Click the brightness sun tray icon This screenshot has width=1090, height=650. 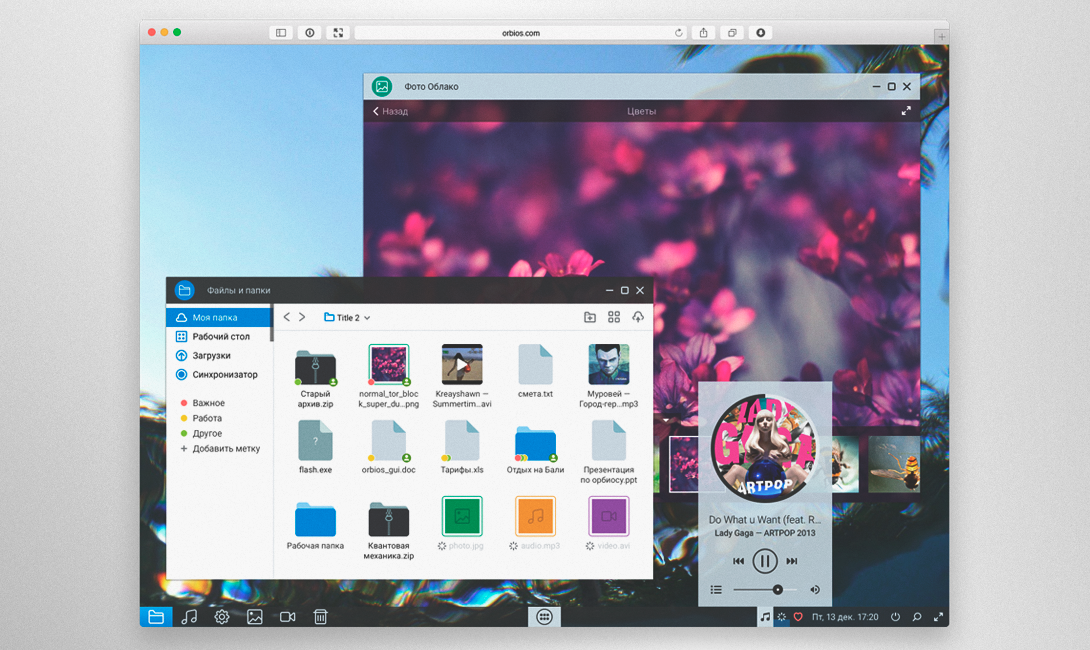pos(781,617)
